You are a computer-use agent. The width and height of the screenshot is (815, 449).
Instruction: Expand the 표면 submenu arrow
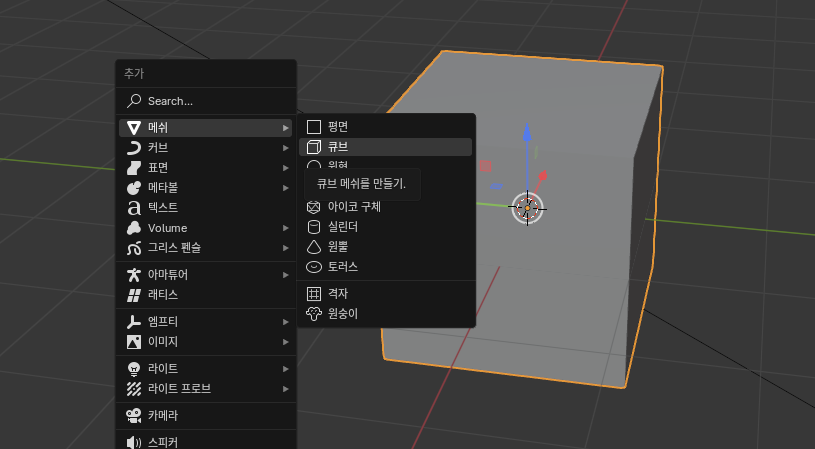point(285,168)
